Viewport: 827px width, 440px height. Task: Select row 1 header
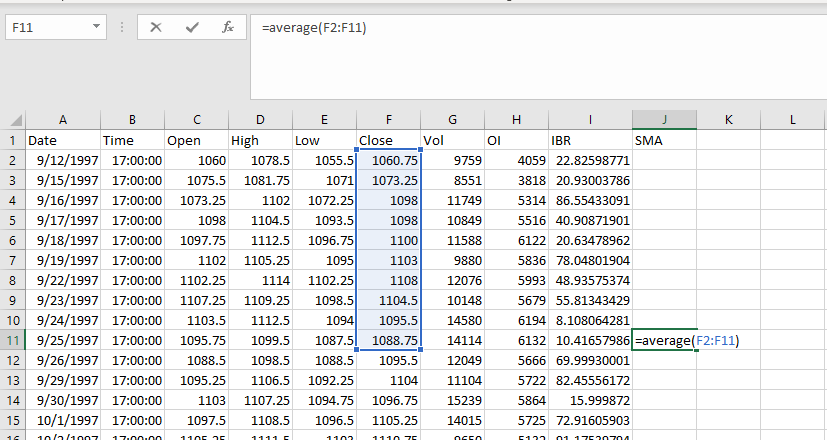coord(12,141)
